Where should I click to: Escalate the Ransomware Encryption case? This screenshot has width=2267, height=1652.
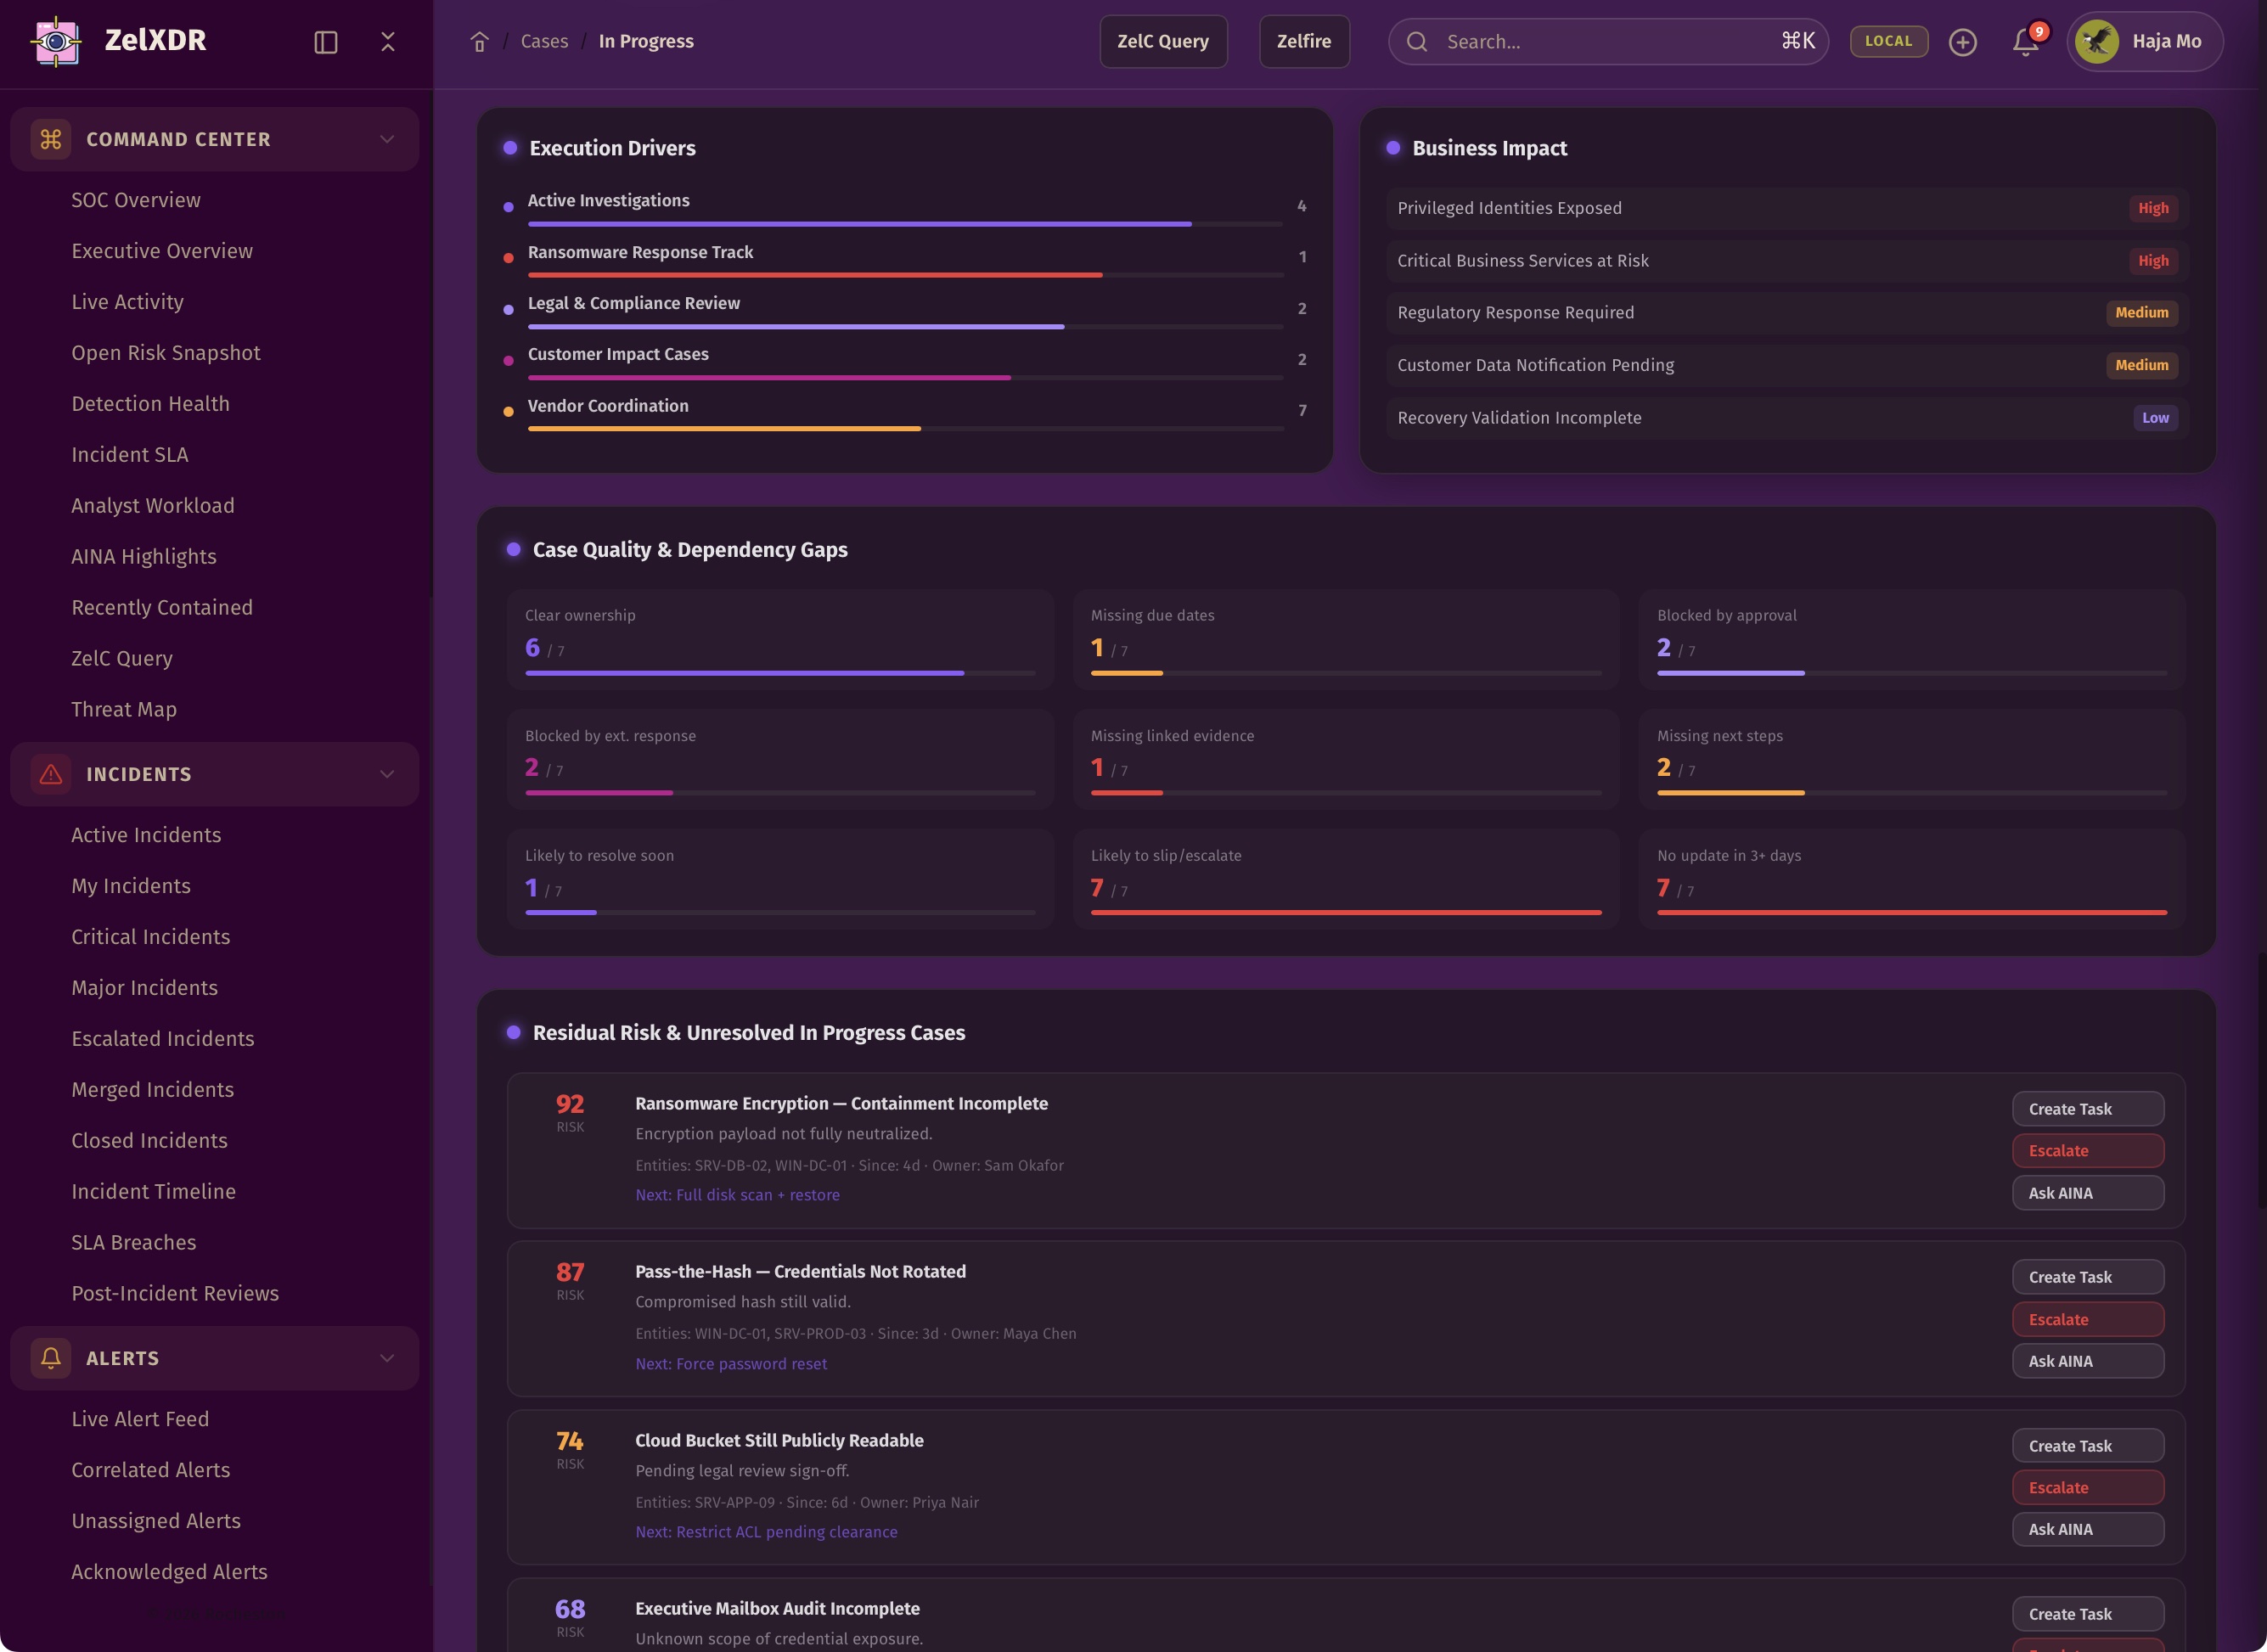tap(2087, 1151)
